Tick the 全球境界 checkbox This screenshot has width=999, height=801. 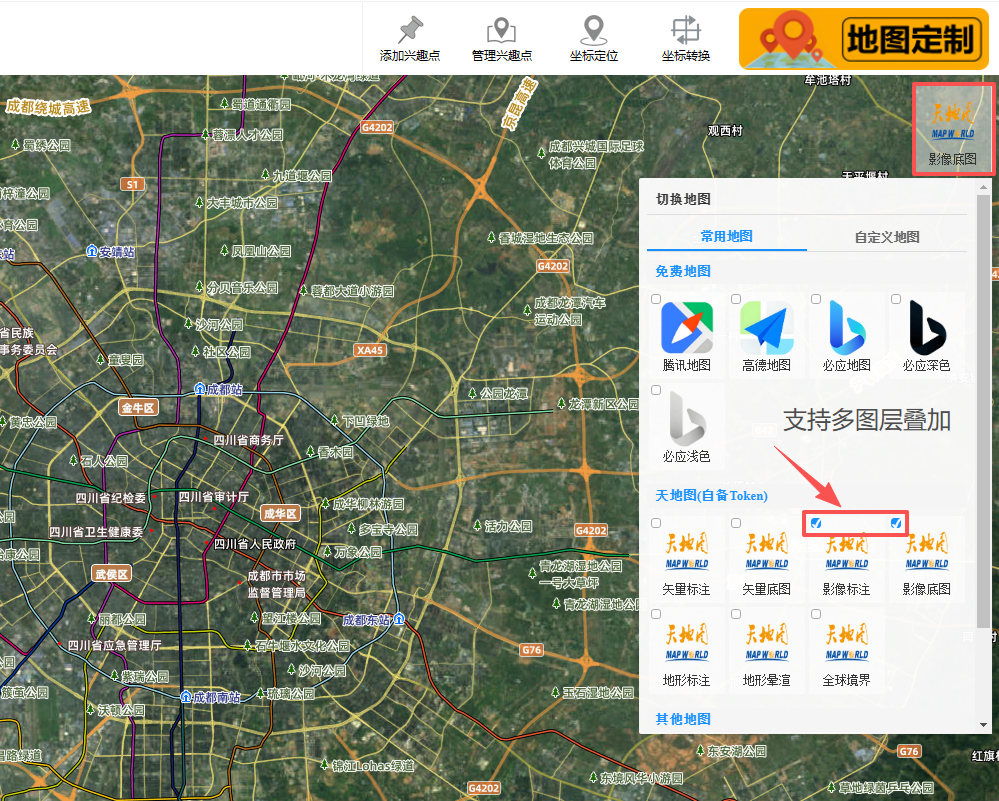[816, 614]
